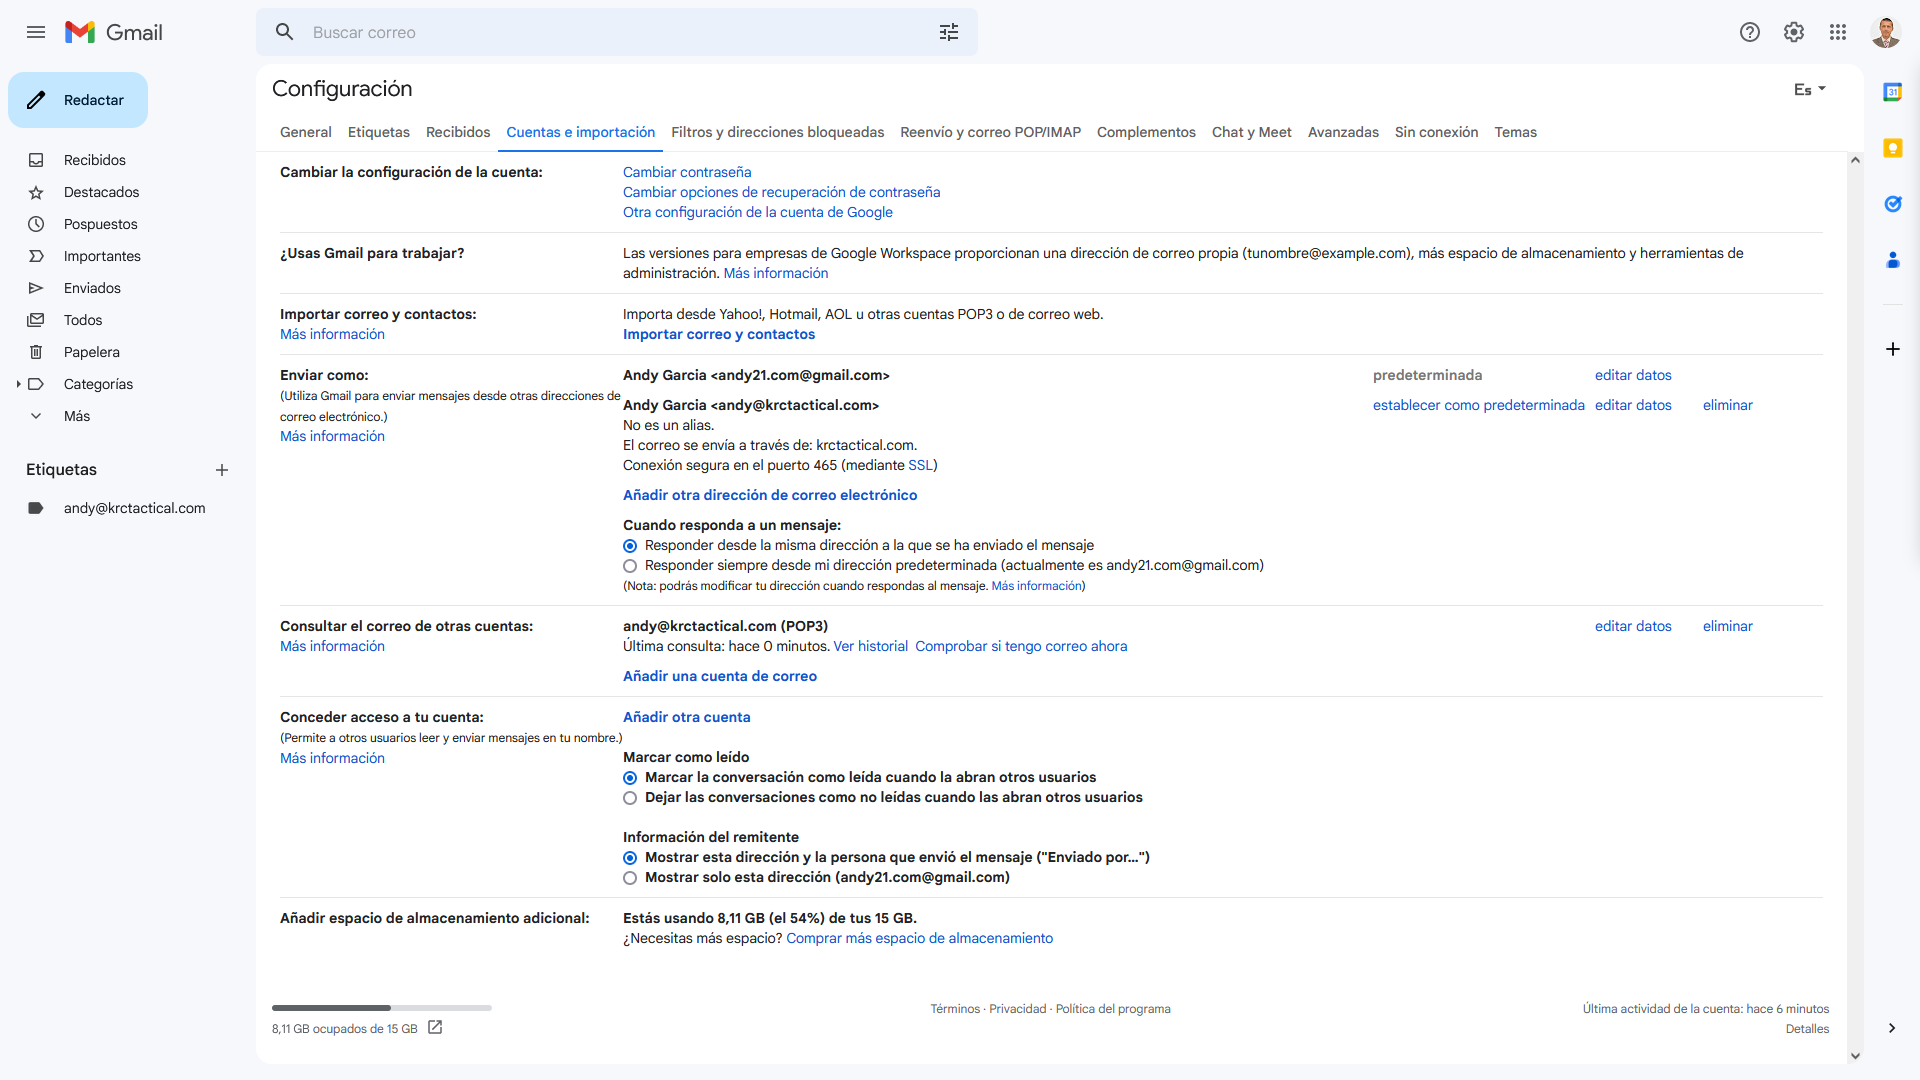Open Google apps grid icon

(x=1838, y=32)
